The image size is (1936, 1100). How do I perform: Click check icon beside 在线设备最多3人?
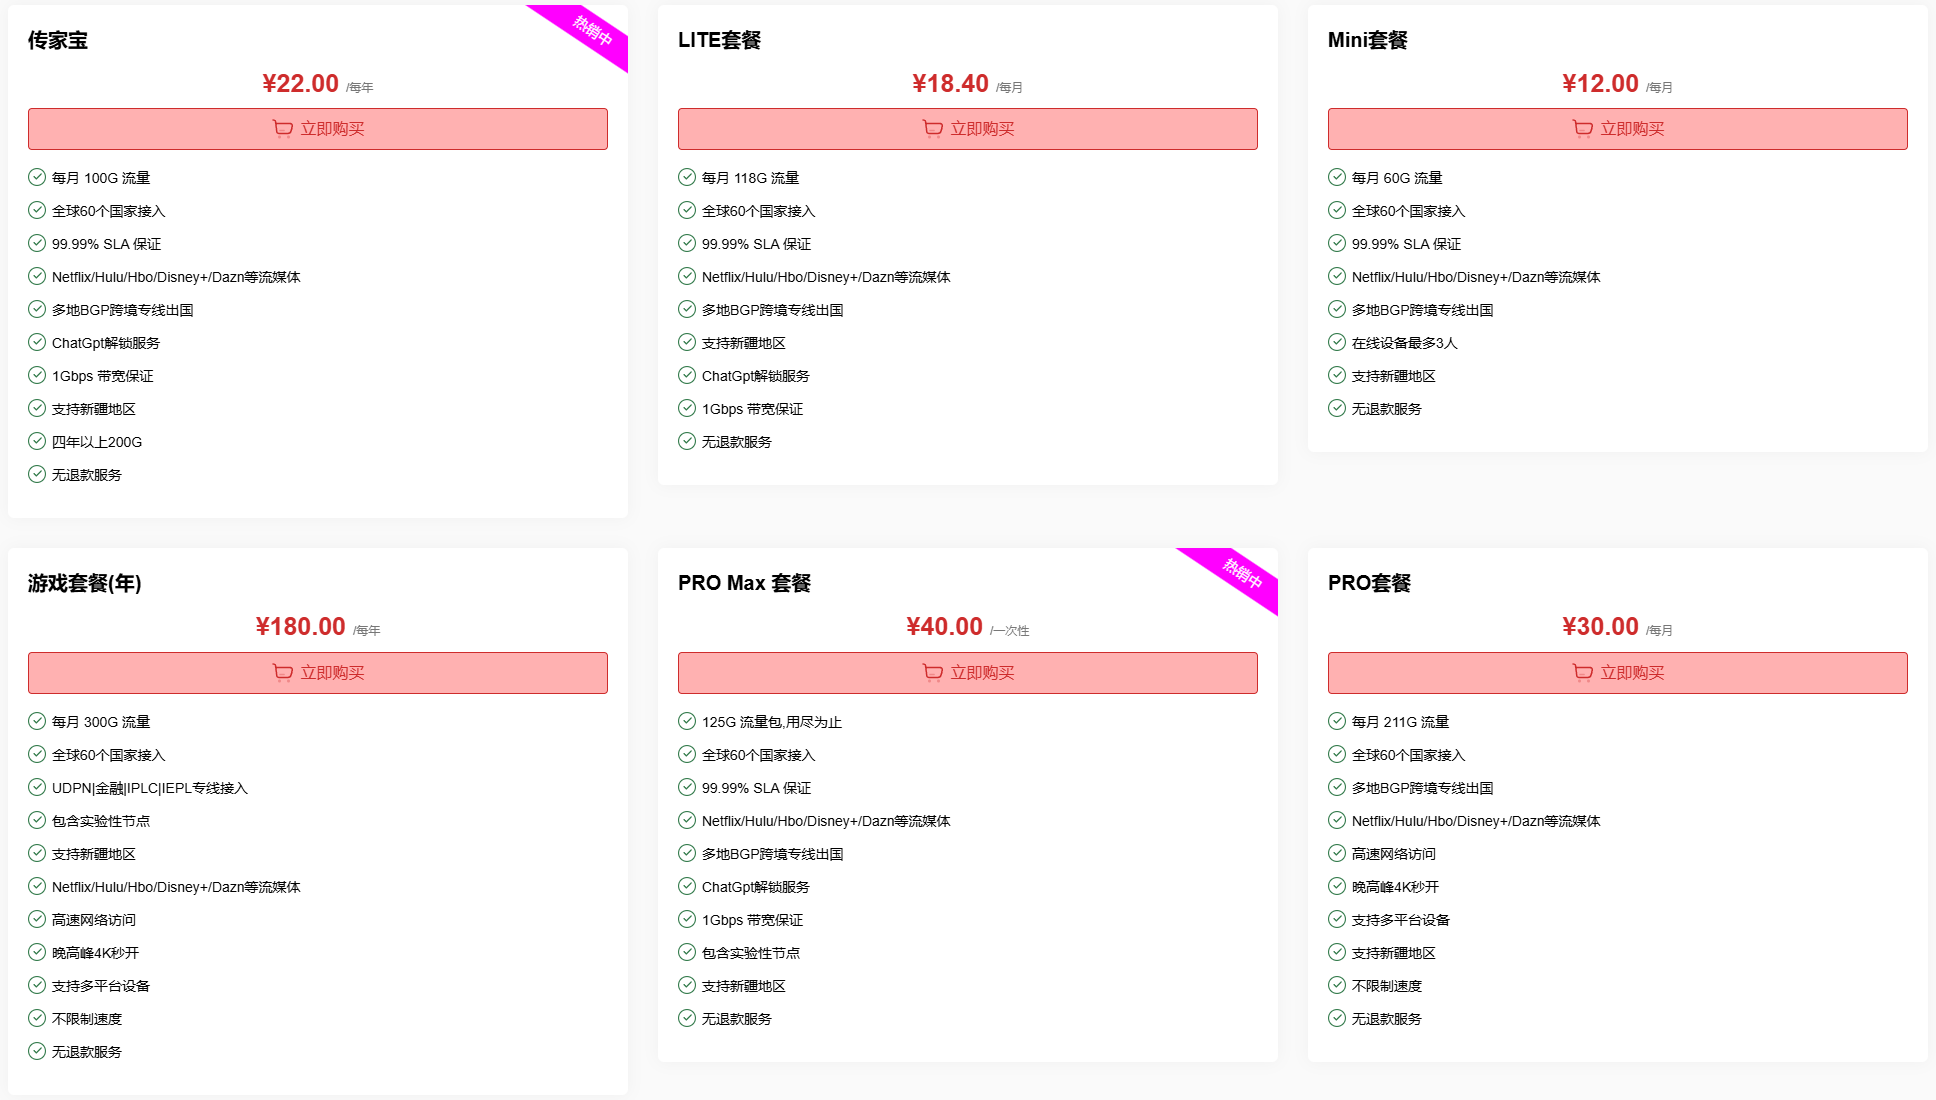1337,342
